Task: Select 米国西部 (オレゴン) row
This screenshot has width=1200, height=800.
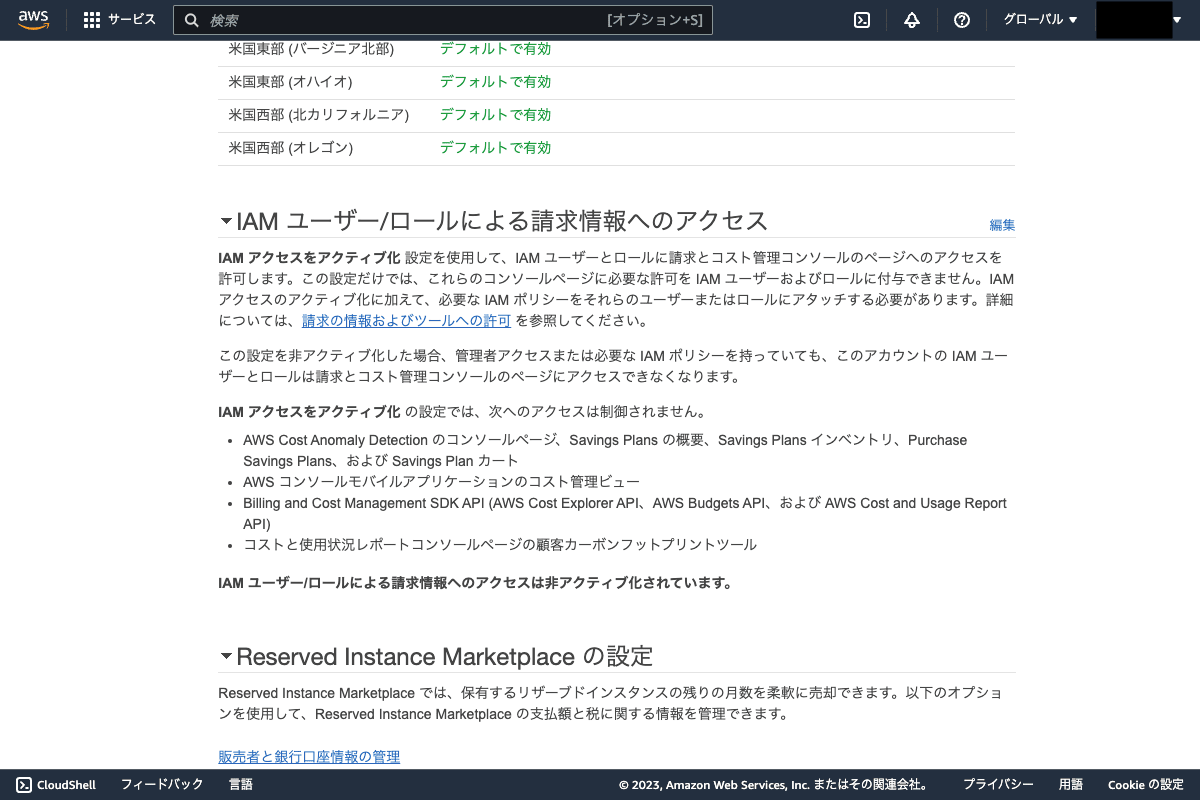Action: coord(616,148)
